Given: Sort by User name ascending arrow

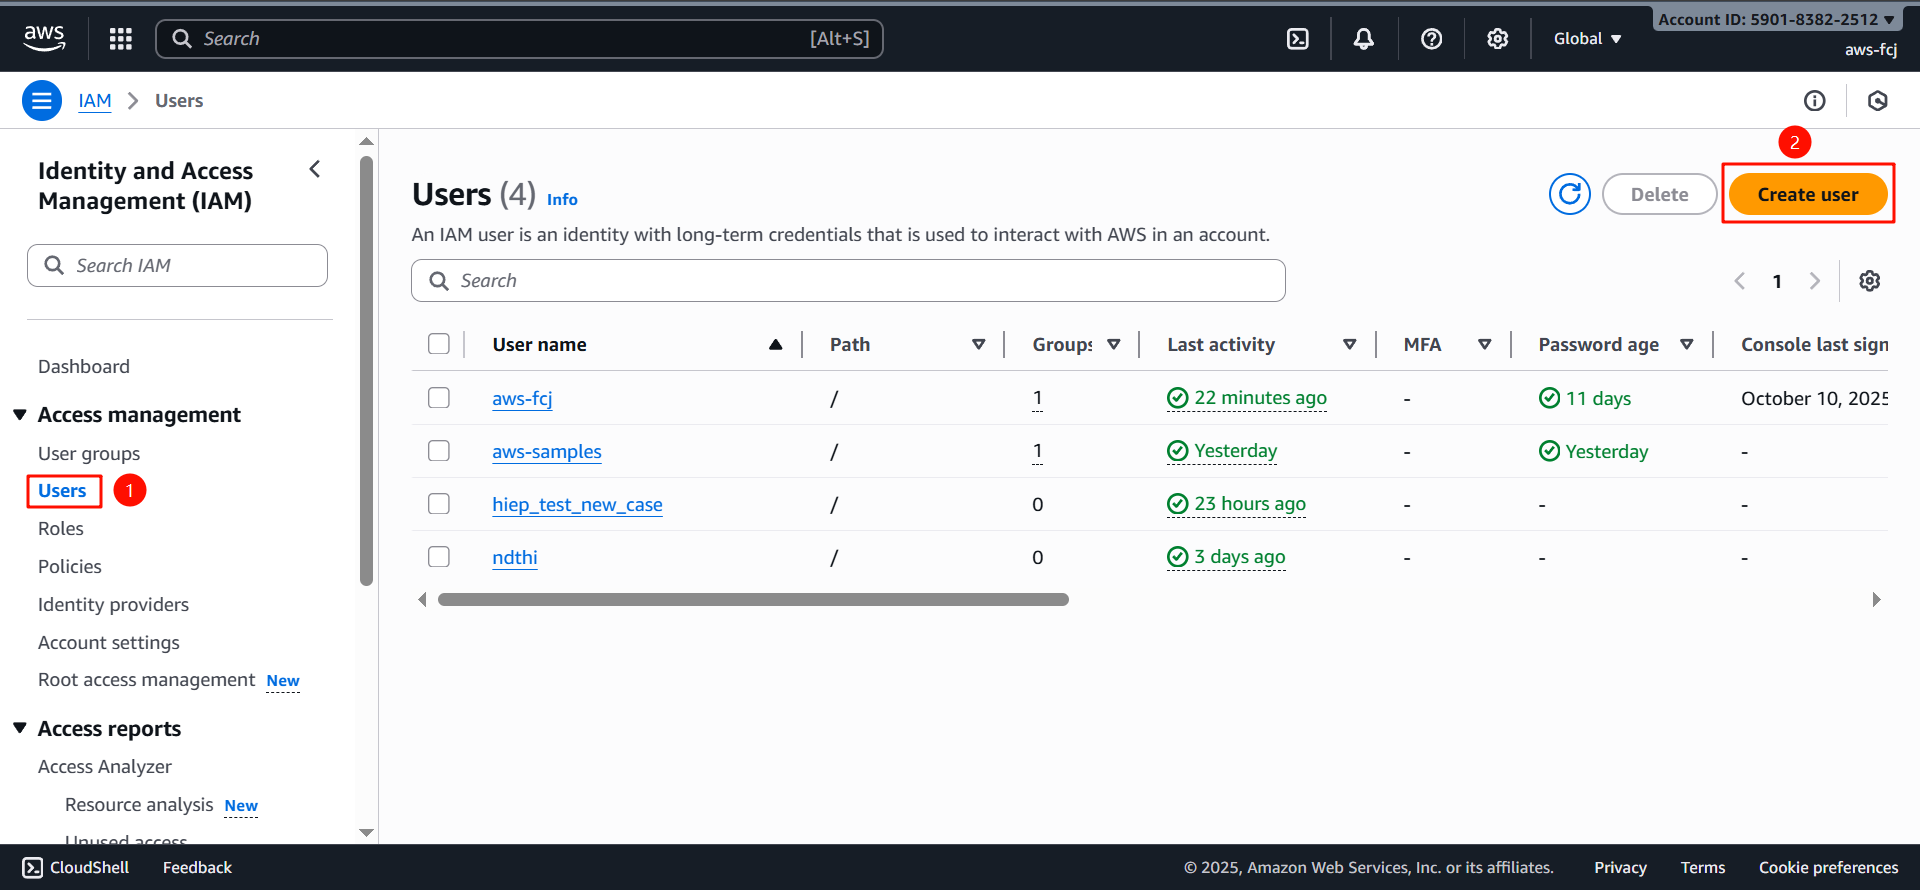Looking at the screenshot, I should [x=775, y=344].
